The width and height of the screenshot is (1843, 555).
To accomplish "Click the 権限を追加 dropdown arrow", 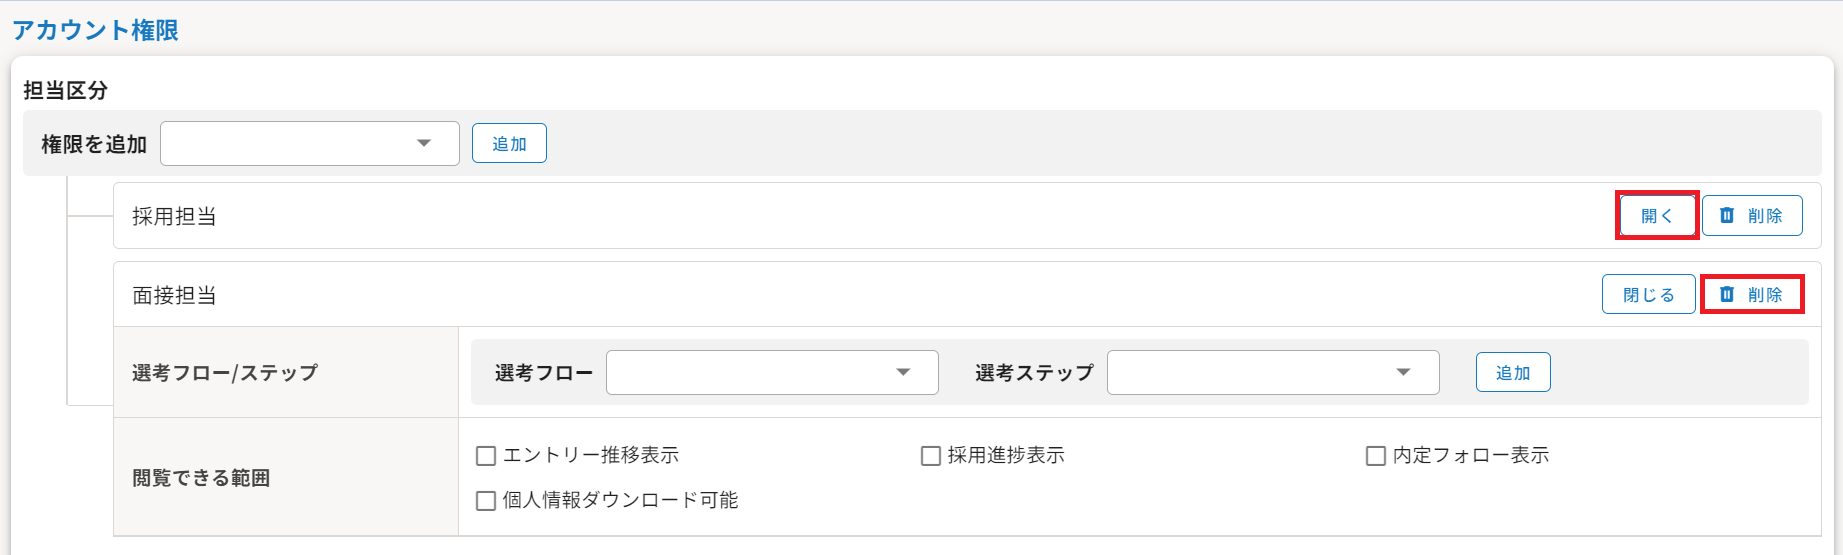I will (424, 143).
